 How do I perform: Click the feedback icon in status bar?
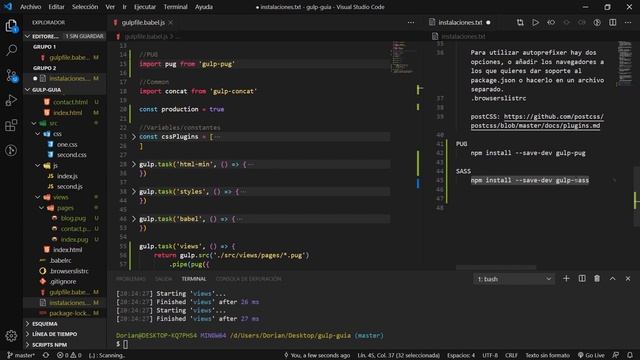tap(616, 355)
